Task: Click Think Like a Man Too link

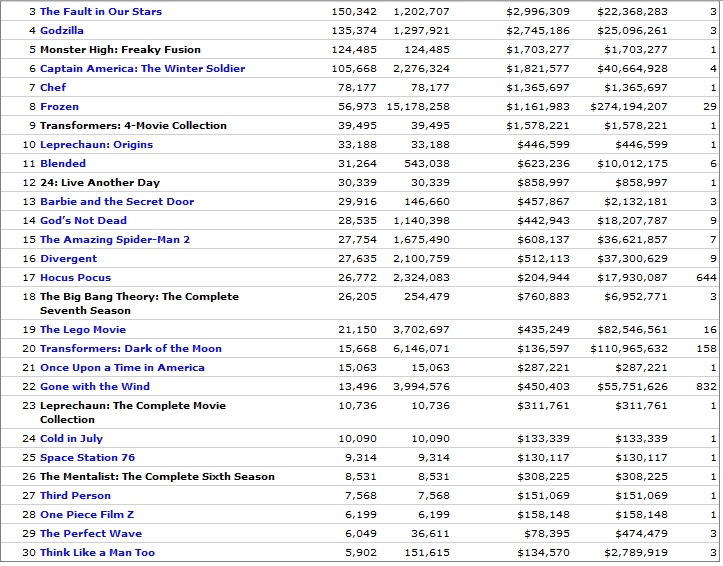Action: click(x=97, y=553)
